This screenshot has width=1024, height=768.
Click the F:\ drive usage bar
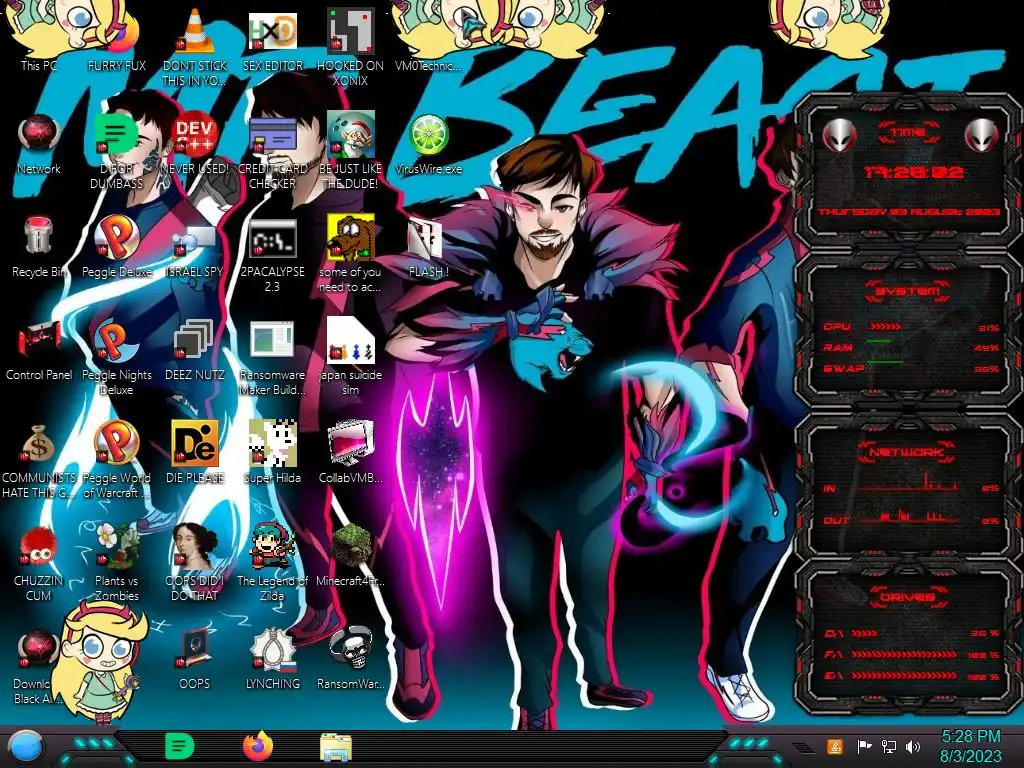pyautogui.click(x=904, y=654)
